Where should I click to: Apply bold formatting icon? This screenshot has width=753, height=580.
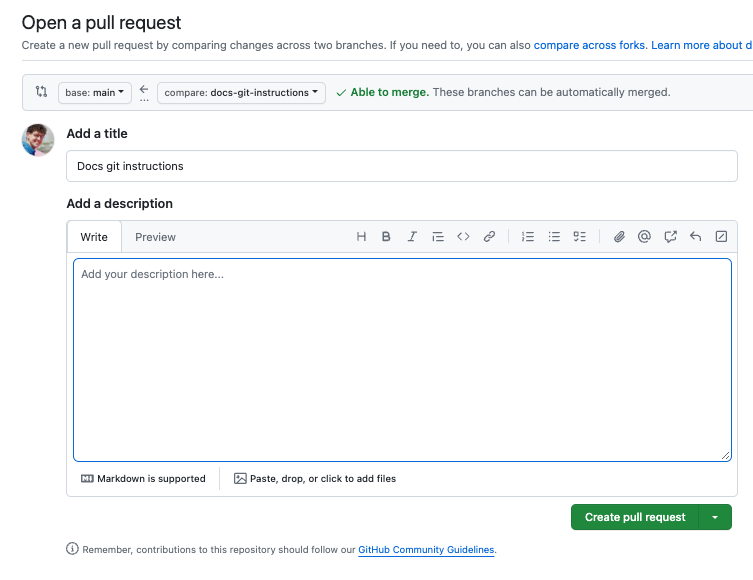(386, 236)
